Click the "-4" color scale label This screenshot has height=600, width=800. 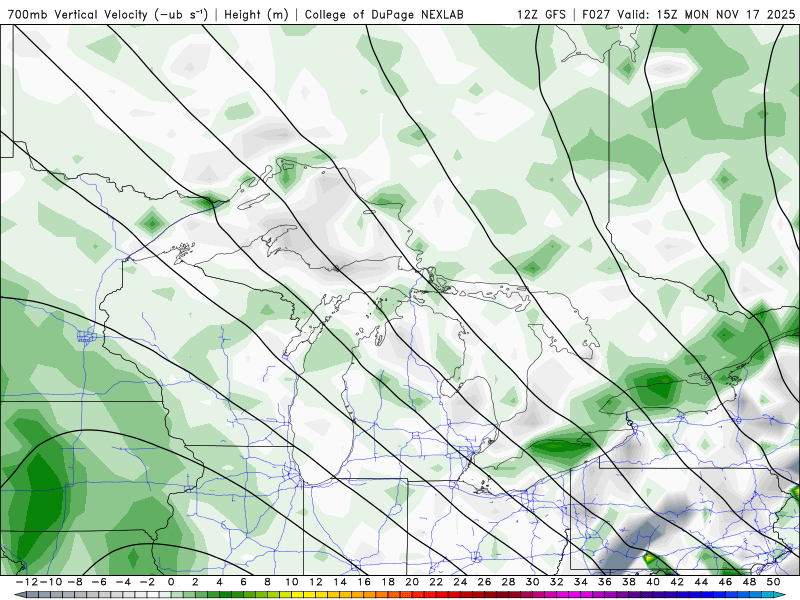123,582
